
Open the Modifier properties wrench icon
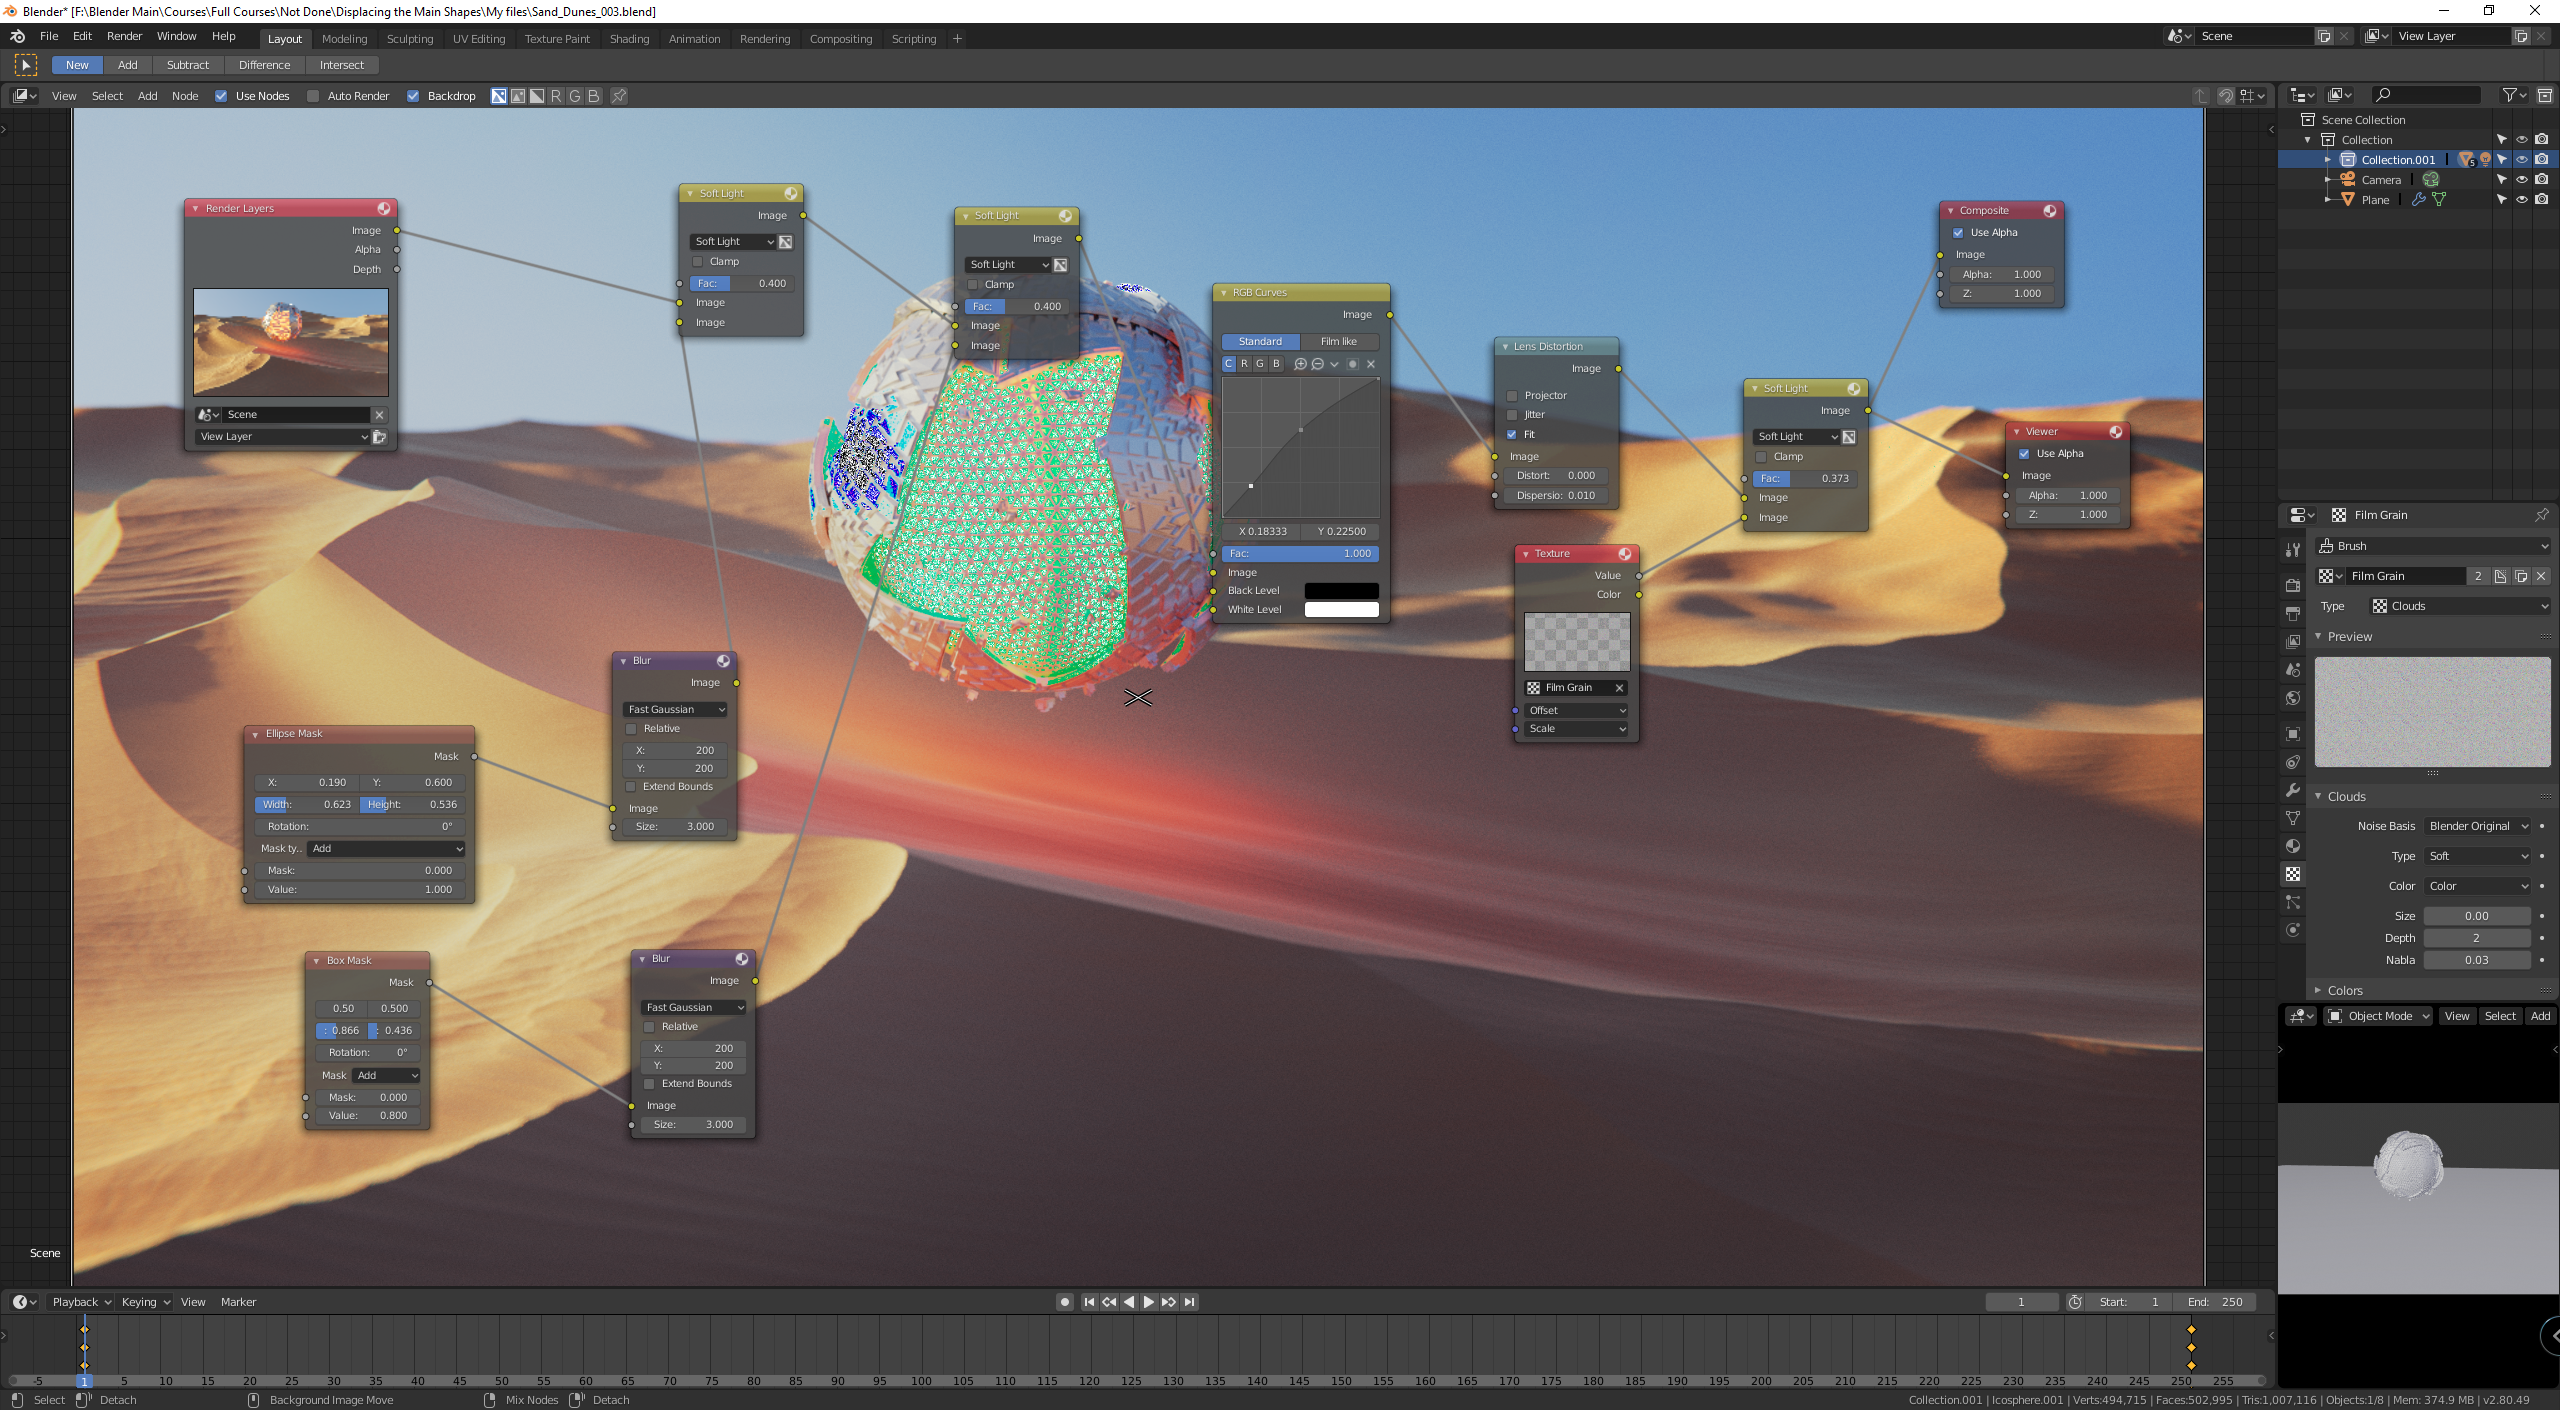(2293, 790)
